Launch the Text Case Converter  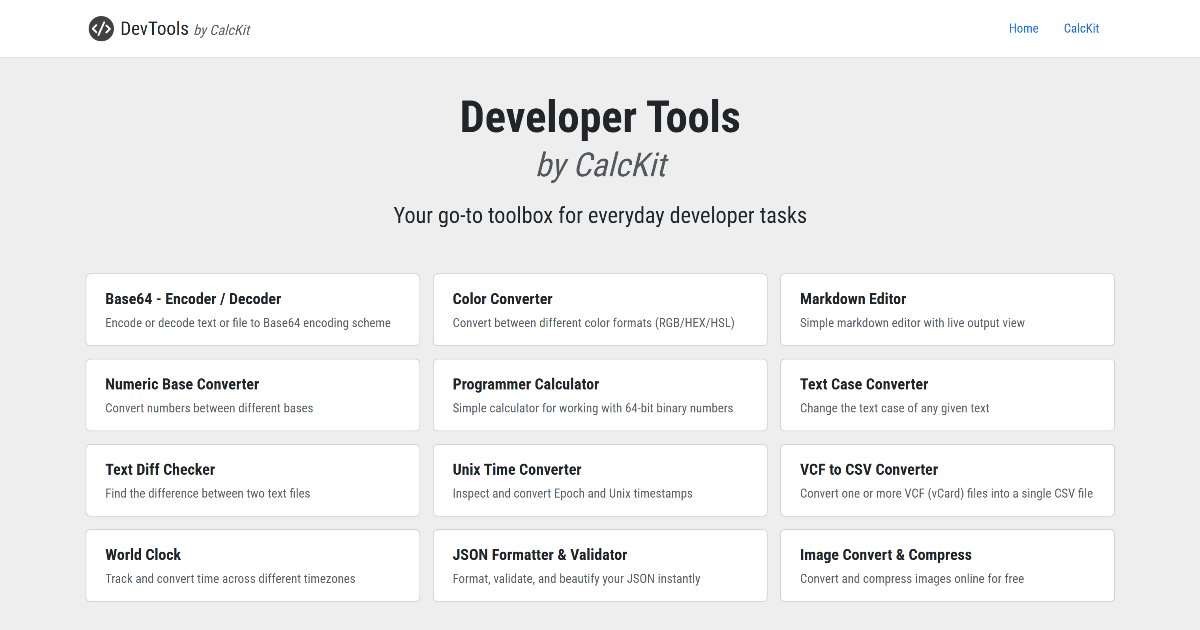point(947,394)
